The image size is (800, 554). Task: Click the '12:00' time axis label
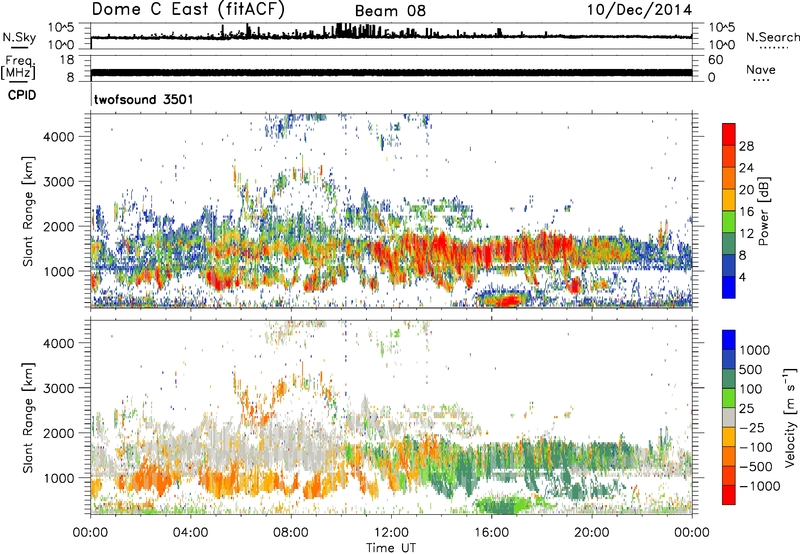391,533
